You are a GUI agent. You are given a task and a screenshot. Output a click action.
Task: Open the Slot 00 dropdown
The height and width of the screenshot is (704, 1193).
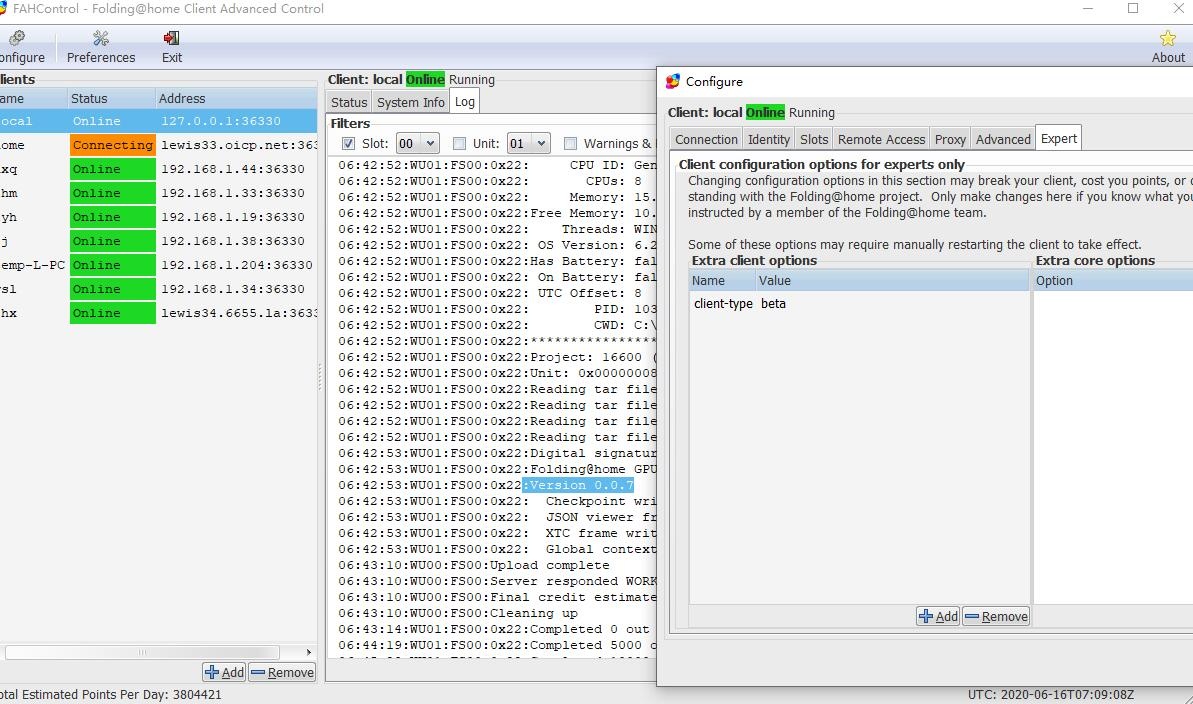[418, 143]
